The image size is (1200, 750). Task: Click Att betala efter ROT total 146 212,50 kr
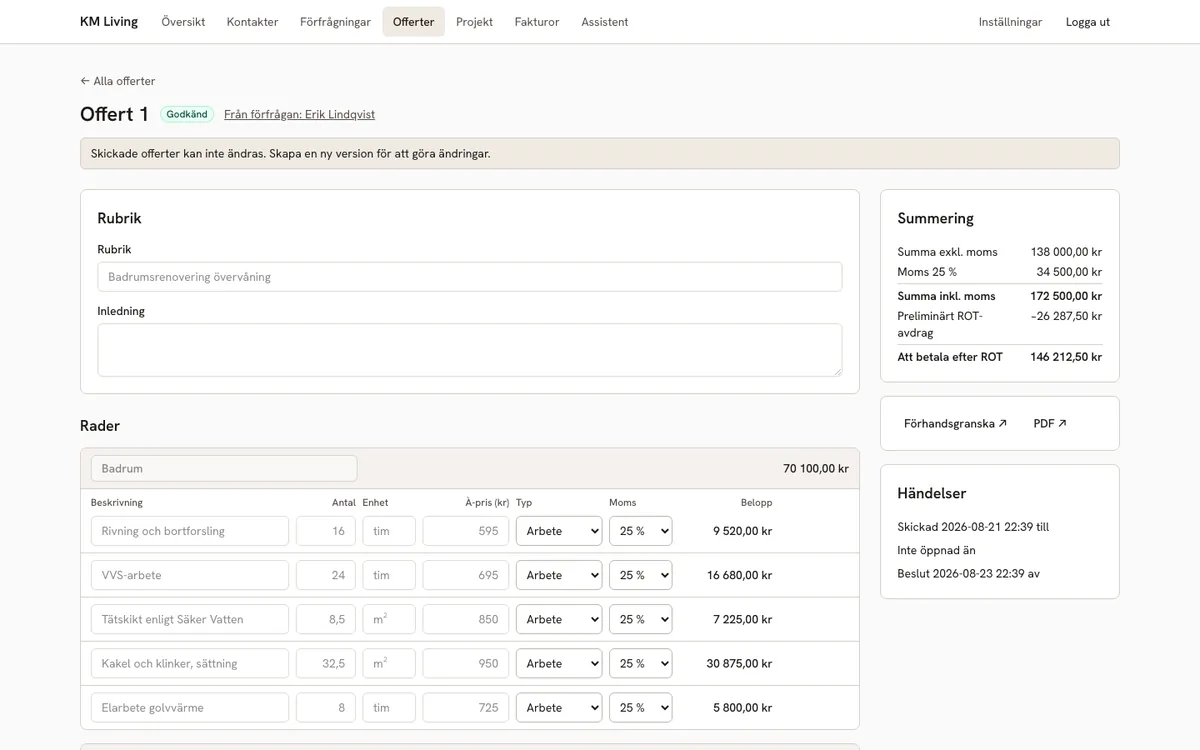point(1066,357)
